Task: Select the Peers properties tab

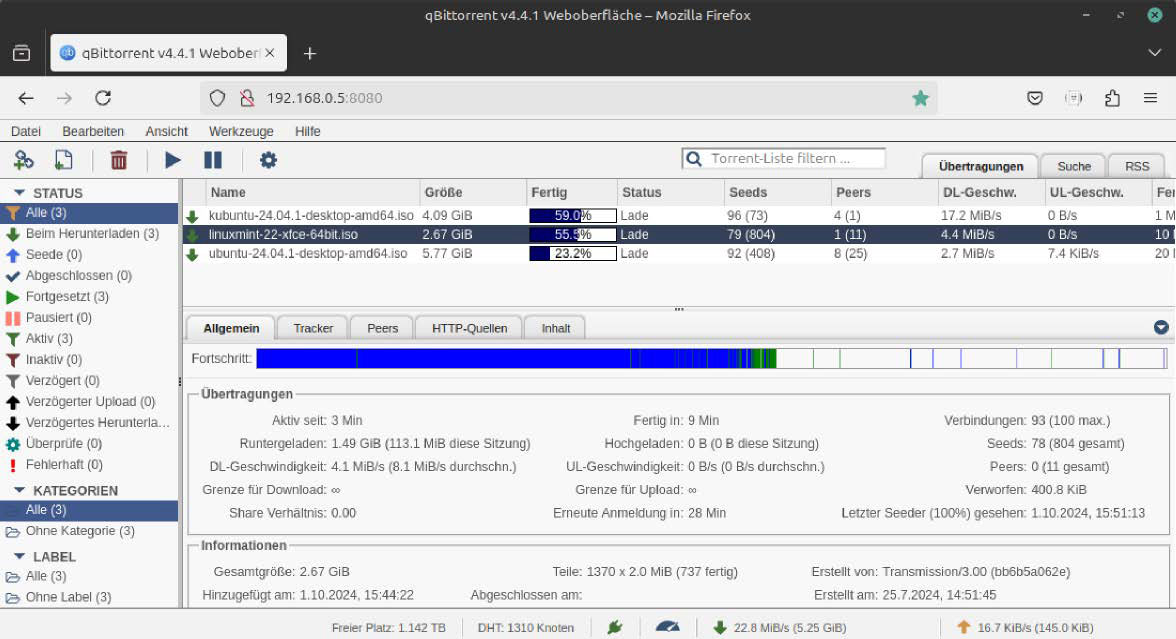Action: tap(382, 328)
